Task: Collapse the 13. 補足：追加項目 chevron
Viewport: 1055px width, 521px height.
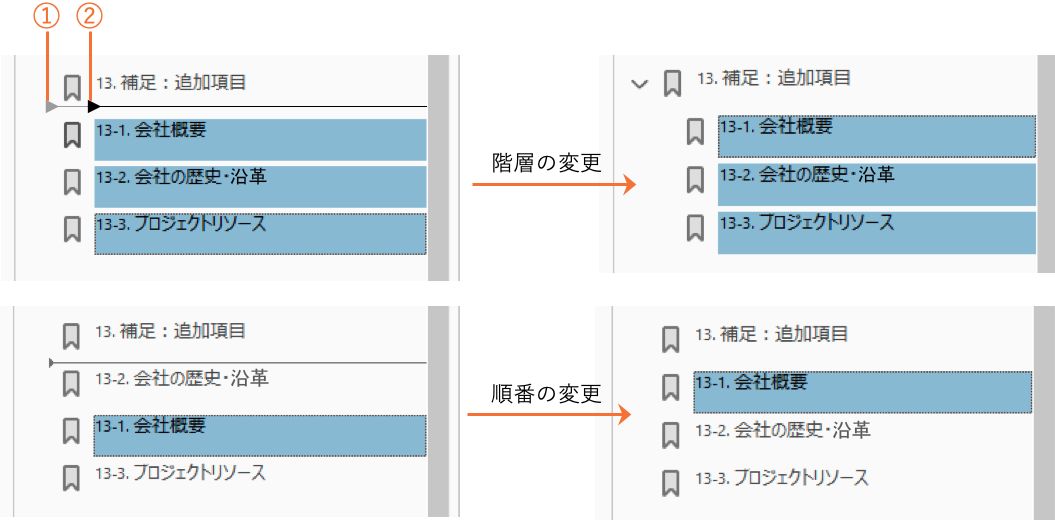Action: (x=640, y=84)
